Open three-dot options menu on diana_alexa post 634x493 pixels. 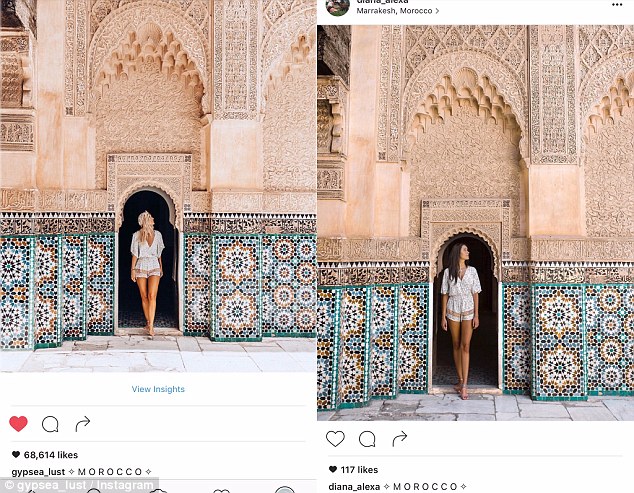click(617, 4)
